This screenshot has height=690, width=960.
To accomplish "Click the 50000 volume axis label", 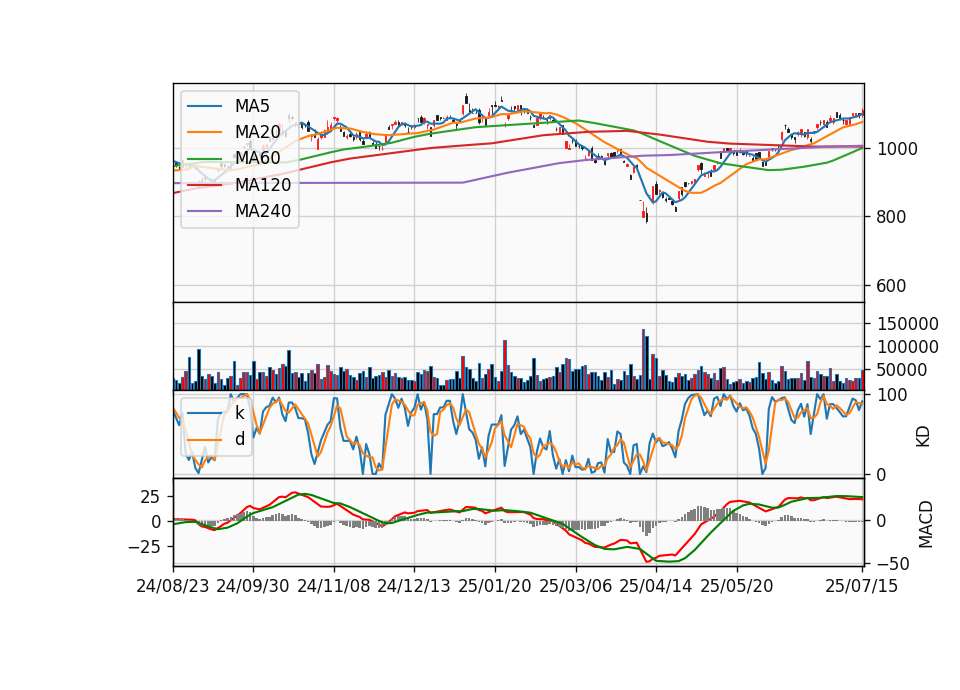I will (x=902, y=370).
